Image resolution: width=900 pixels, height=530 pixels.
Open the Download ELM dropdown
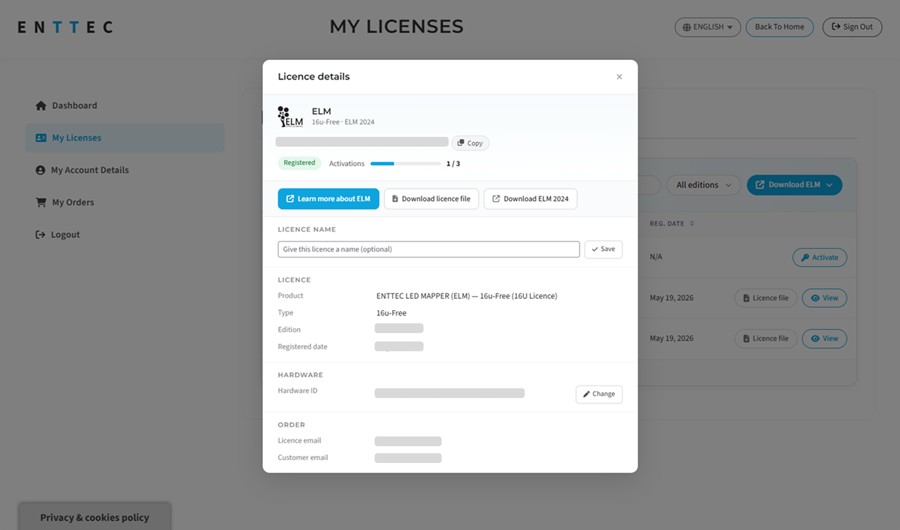(x=794, y=185)
